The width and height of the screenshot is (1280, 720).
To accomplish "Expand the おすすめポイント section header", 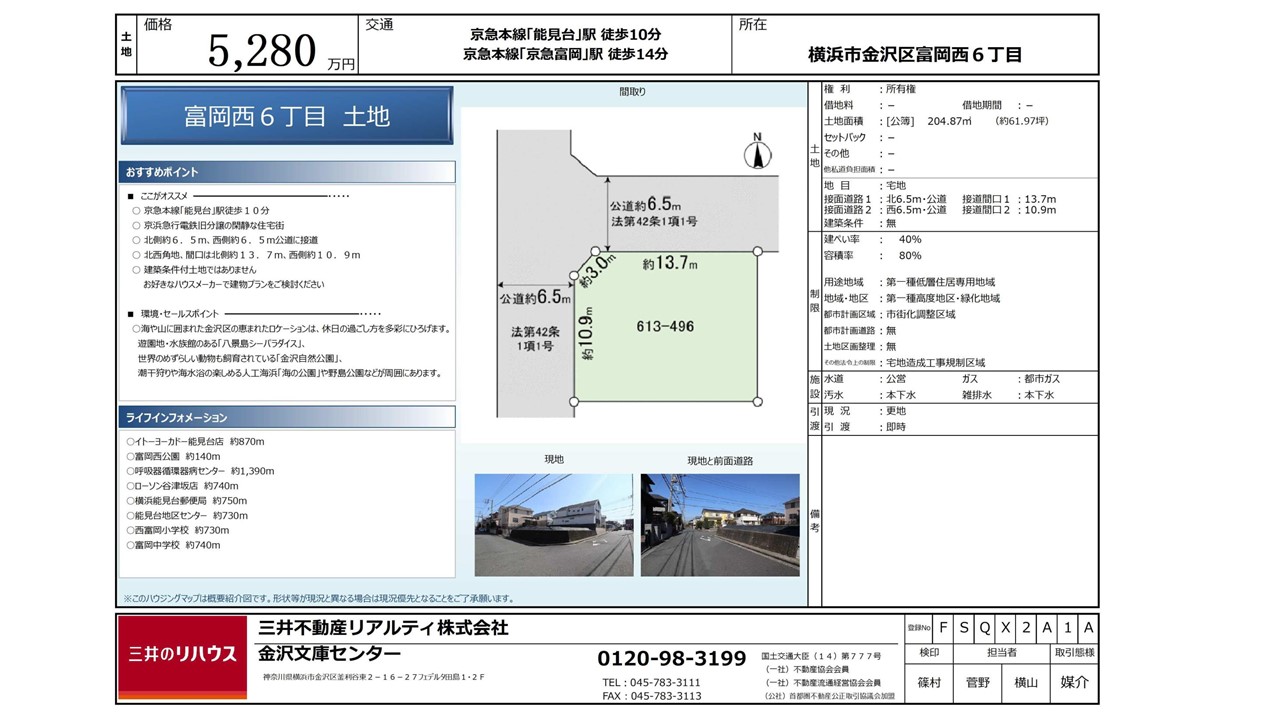I will [x=287, y=172].
